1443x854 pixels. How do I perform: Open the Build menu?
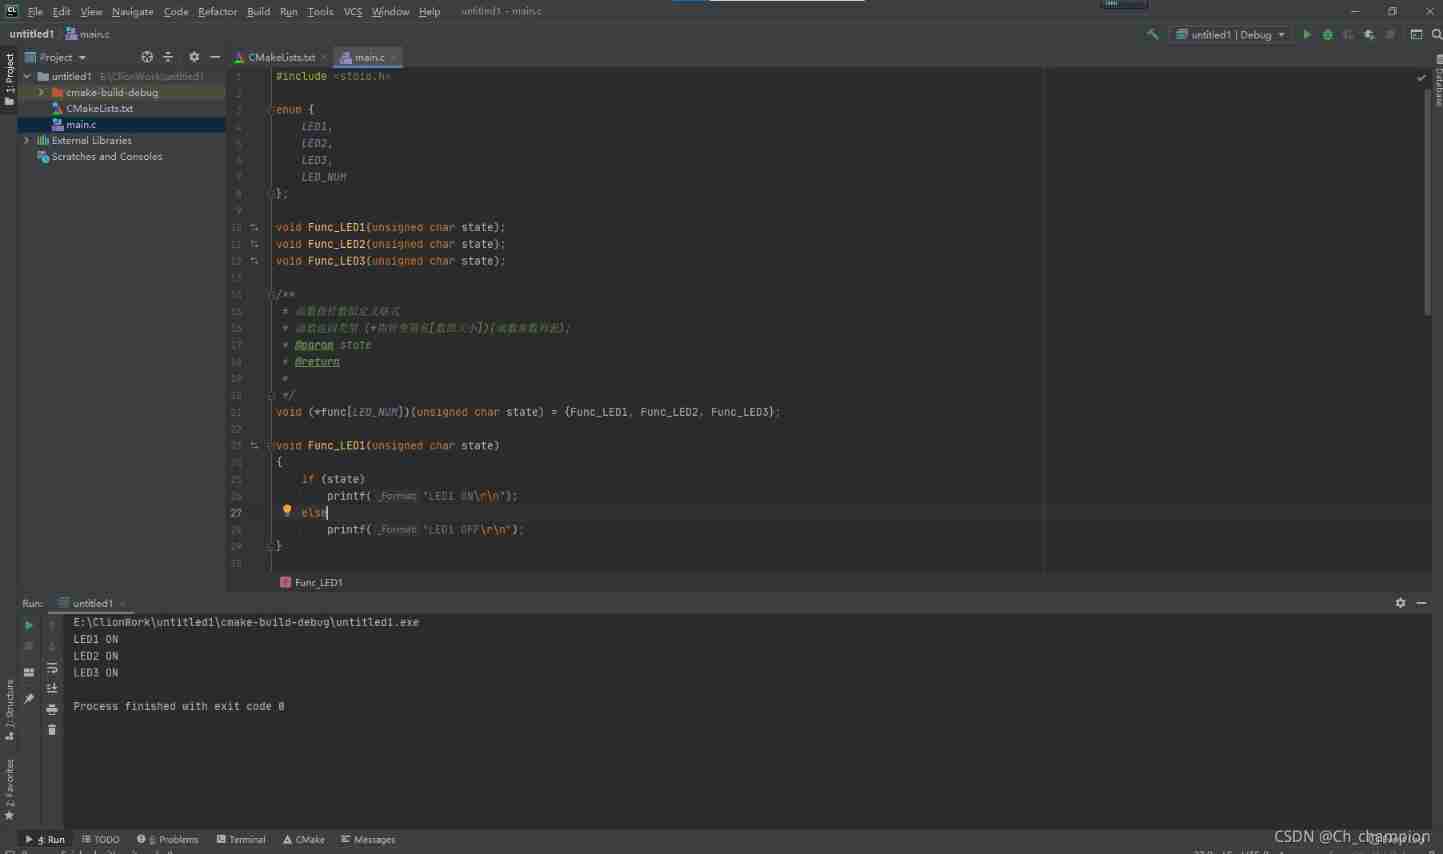pyautogui.click(x=258, y=11)
